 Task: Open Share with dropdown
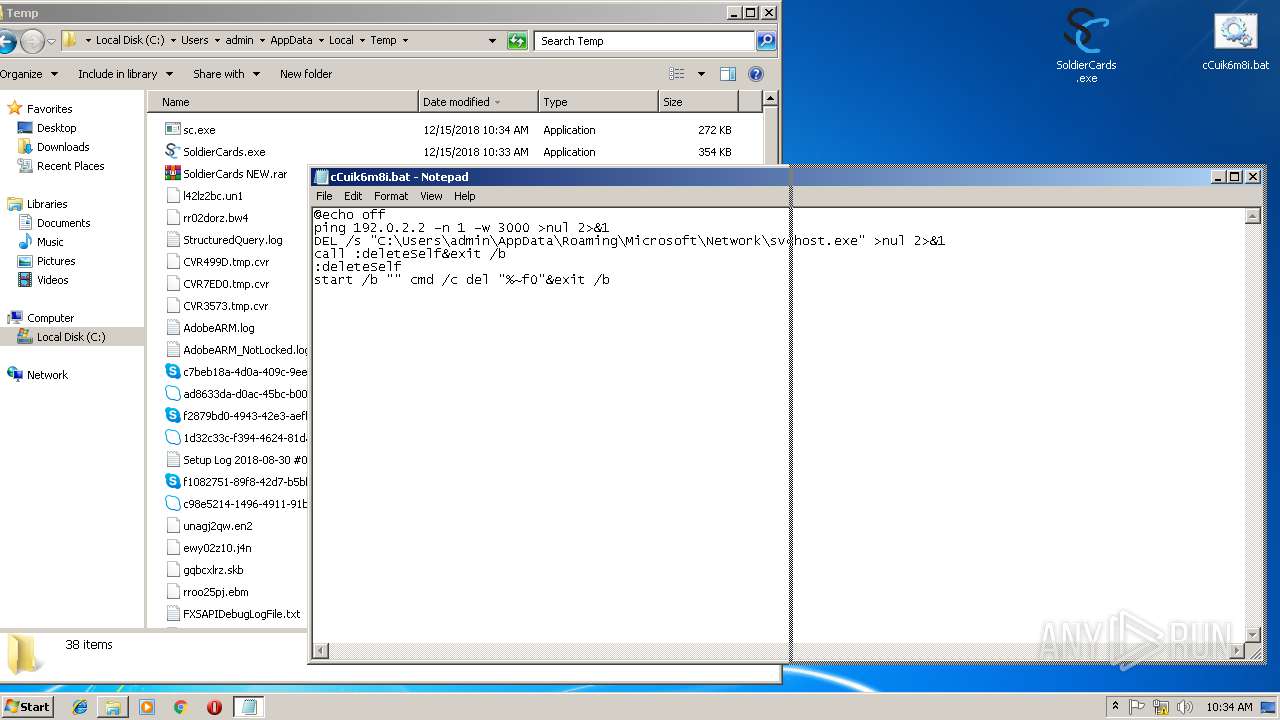pyautogui.click(x=226, y=74)
